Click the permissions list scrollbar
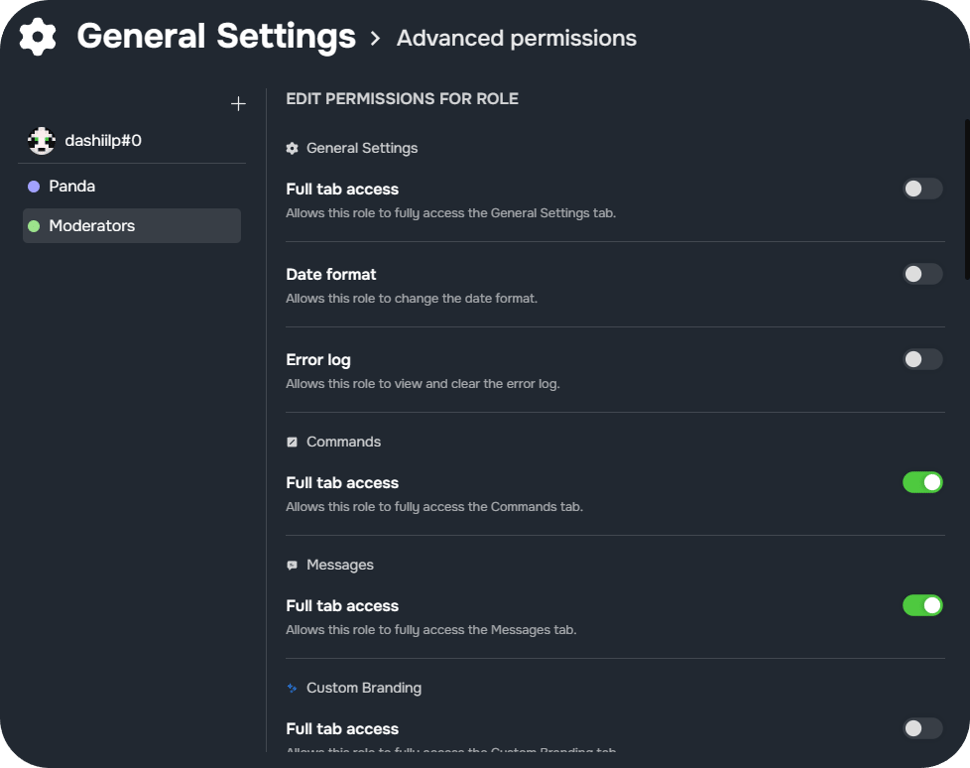 (967, 199)
